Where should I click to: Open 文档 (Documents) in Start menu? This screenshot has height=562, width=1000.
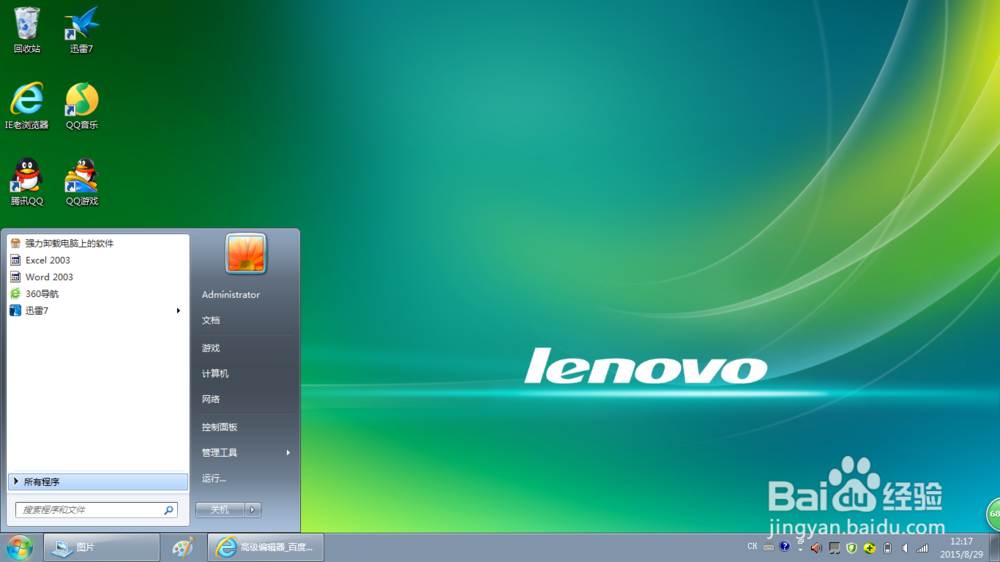tap(210, 320)
